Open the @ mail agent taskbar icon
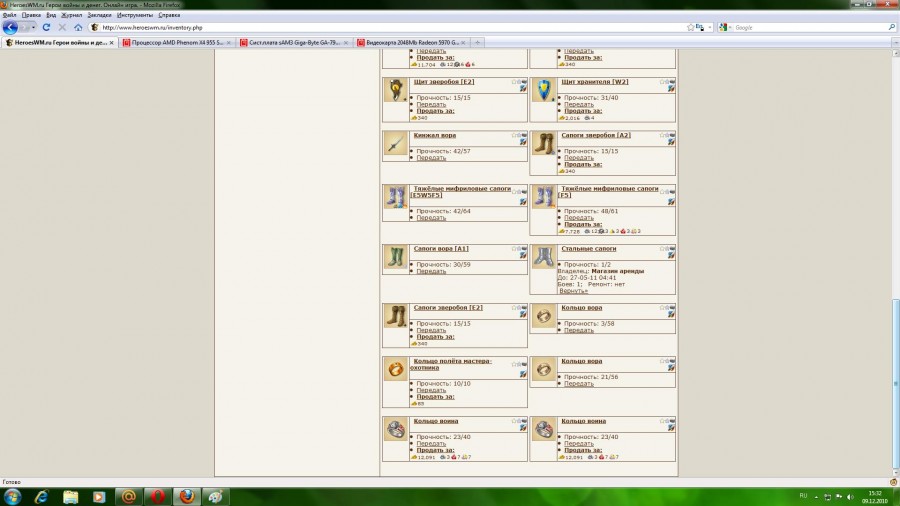900x506 pixels. [129, 497]
